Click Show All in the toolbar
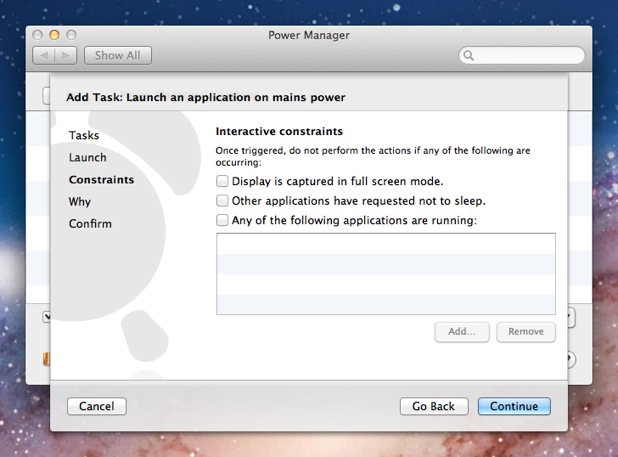The width and height of the screenshot is (618, 457). pos(118,56)
